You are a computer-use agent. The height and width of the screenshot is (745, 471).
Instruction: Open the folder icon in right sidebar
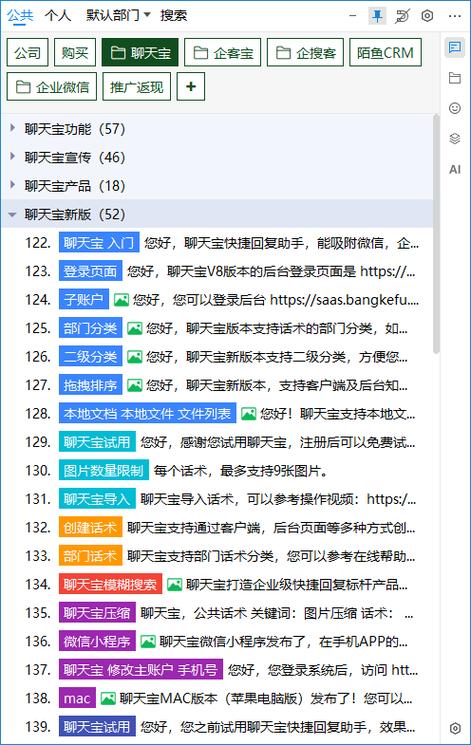pyautogui.click(x=455, y=78)
